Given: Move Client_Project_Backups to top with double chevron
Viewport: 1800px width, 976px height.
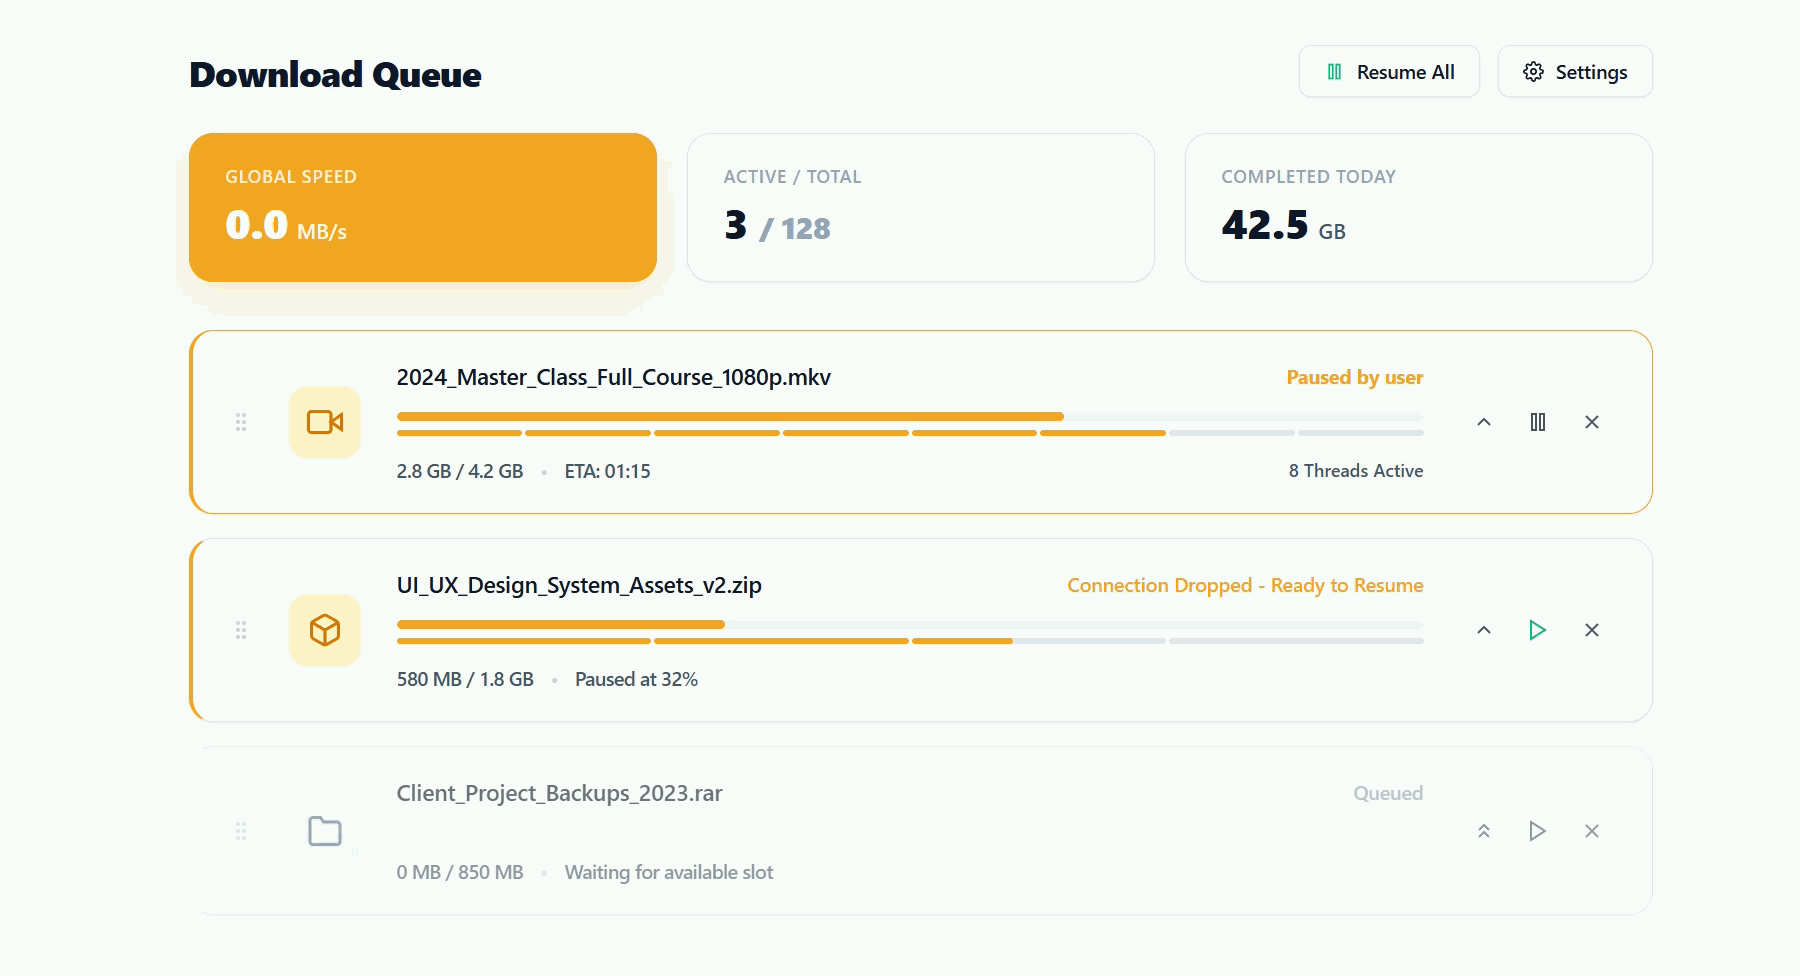Looking at the screenshot, I should coord(1484,831).
